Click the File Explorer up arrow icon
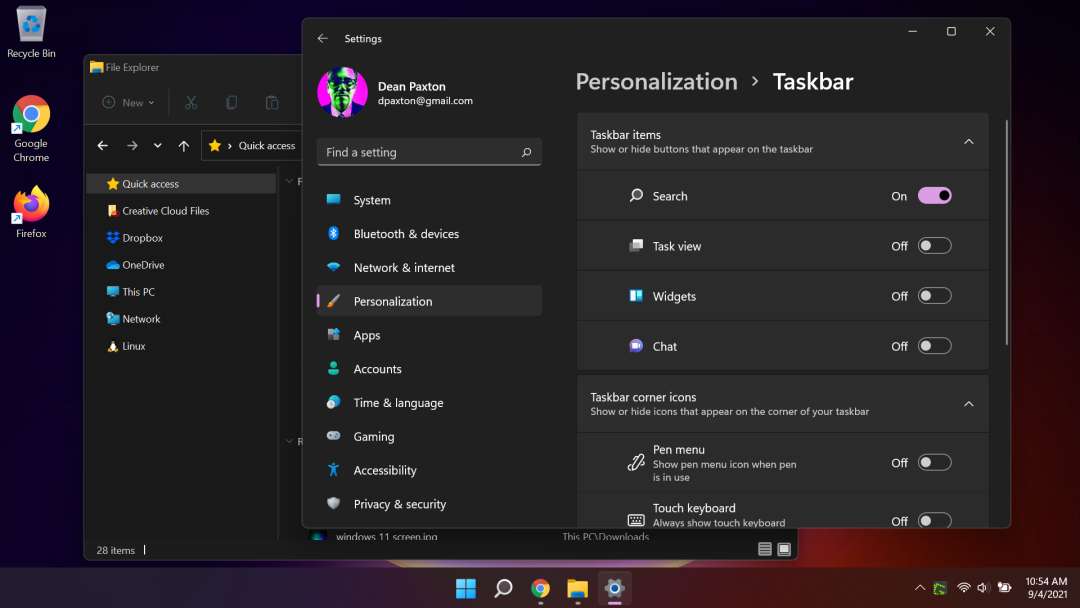The width and height of the screenshot is (1080, 608). [183, 146]
